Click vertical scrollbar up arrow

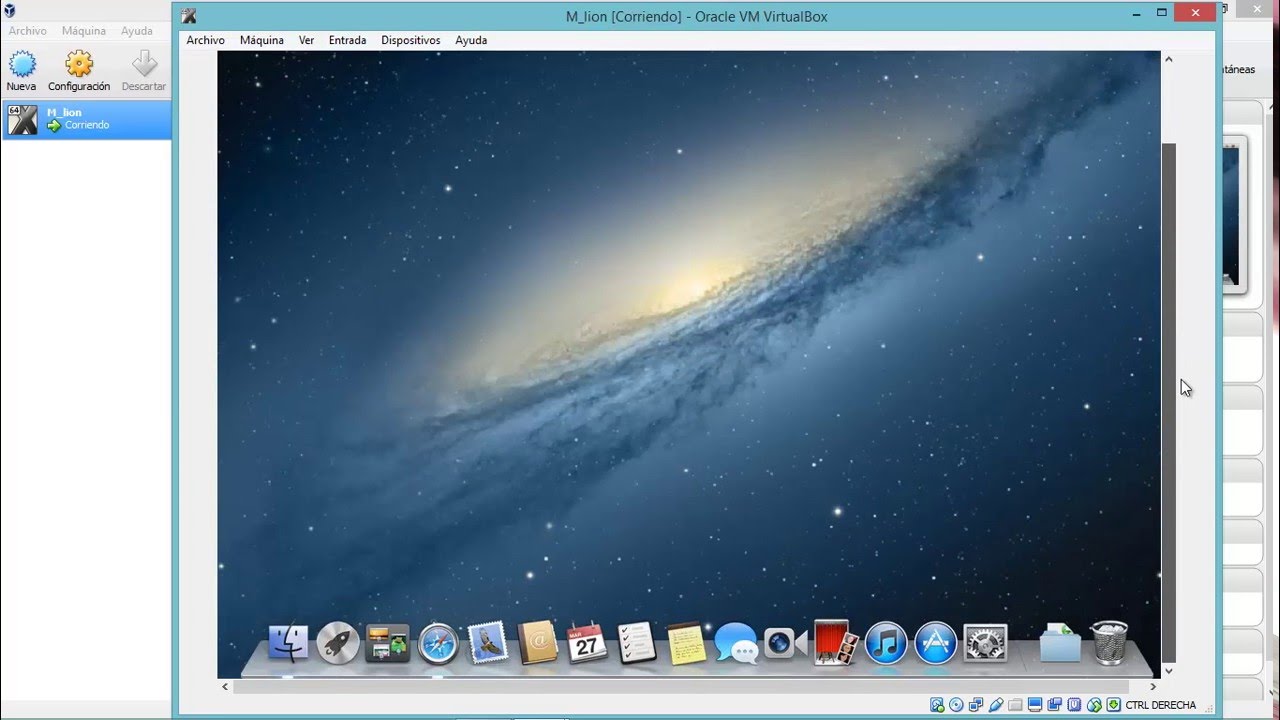point(1168,60)
